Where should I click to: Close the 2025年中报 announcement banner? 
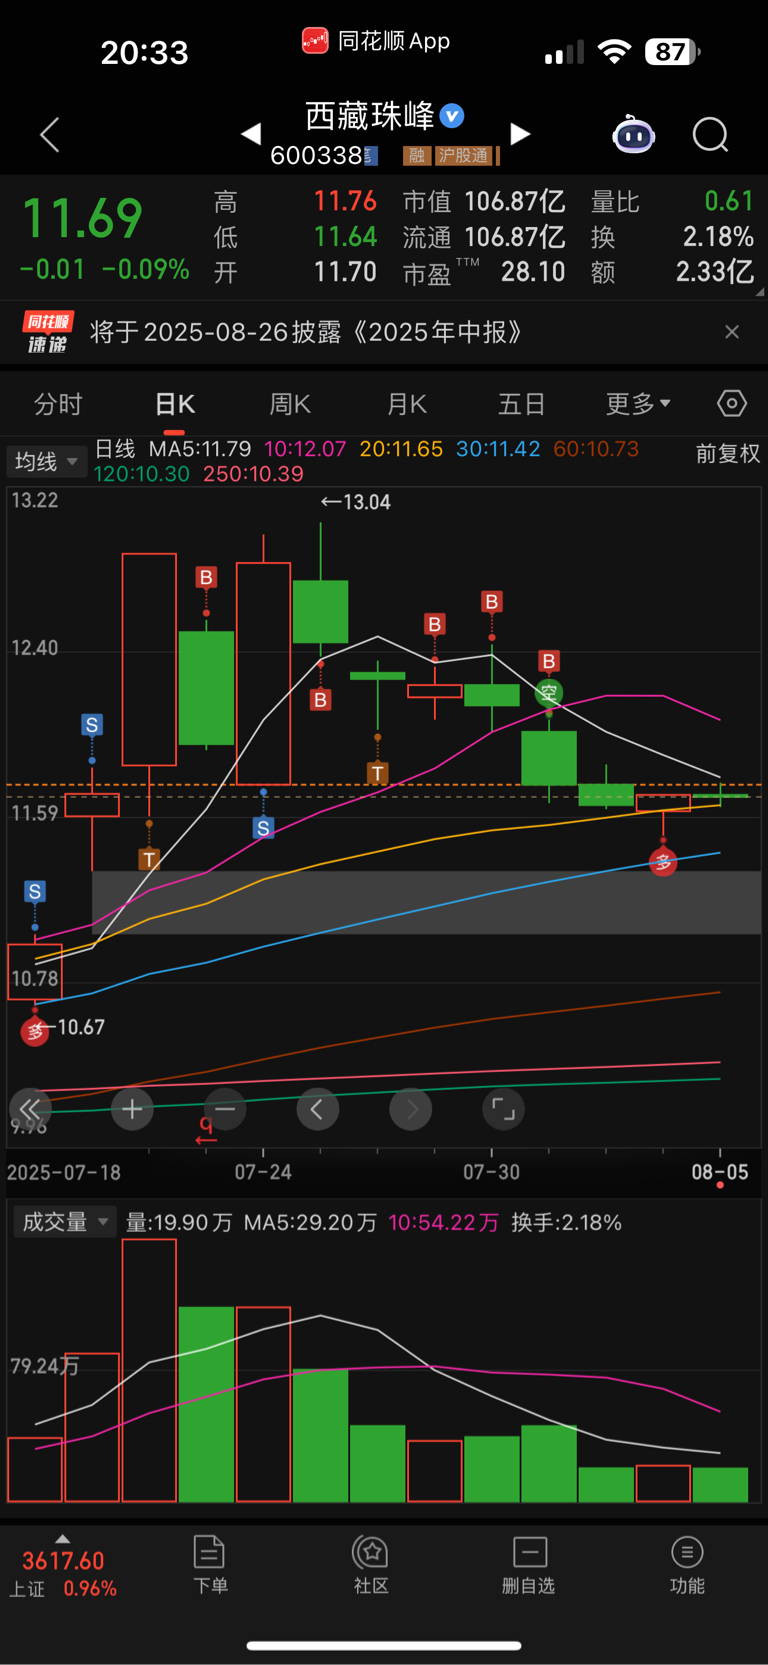732,332
